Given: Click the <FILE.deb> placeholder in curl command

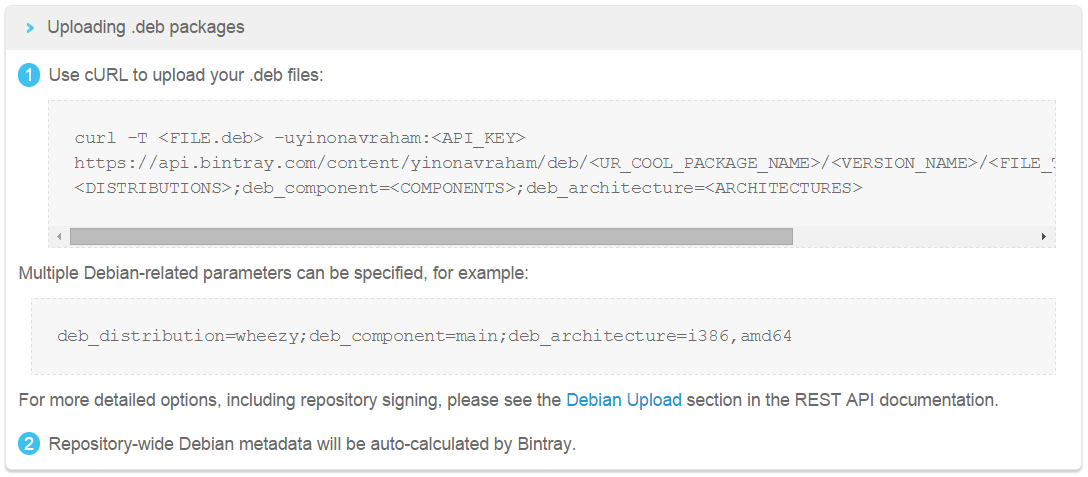Looking at the screenshot, I should click(210, 137).
